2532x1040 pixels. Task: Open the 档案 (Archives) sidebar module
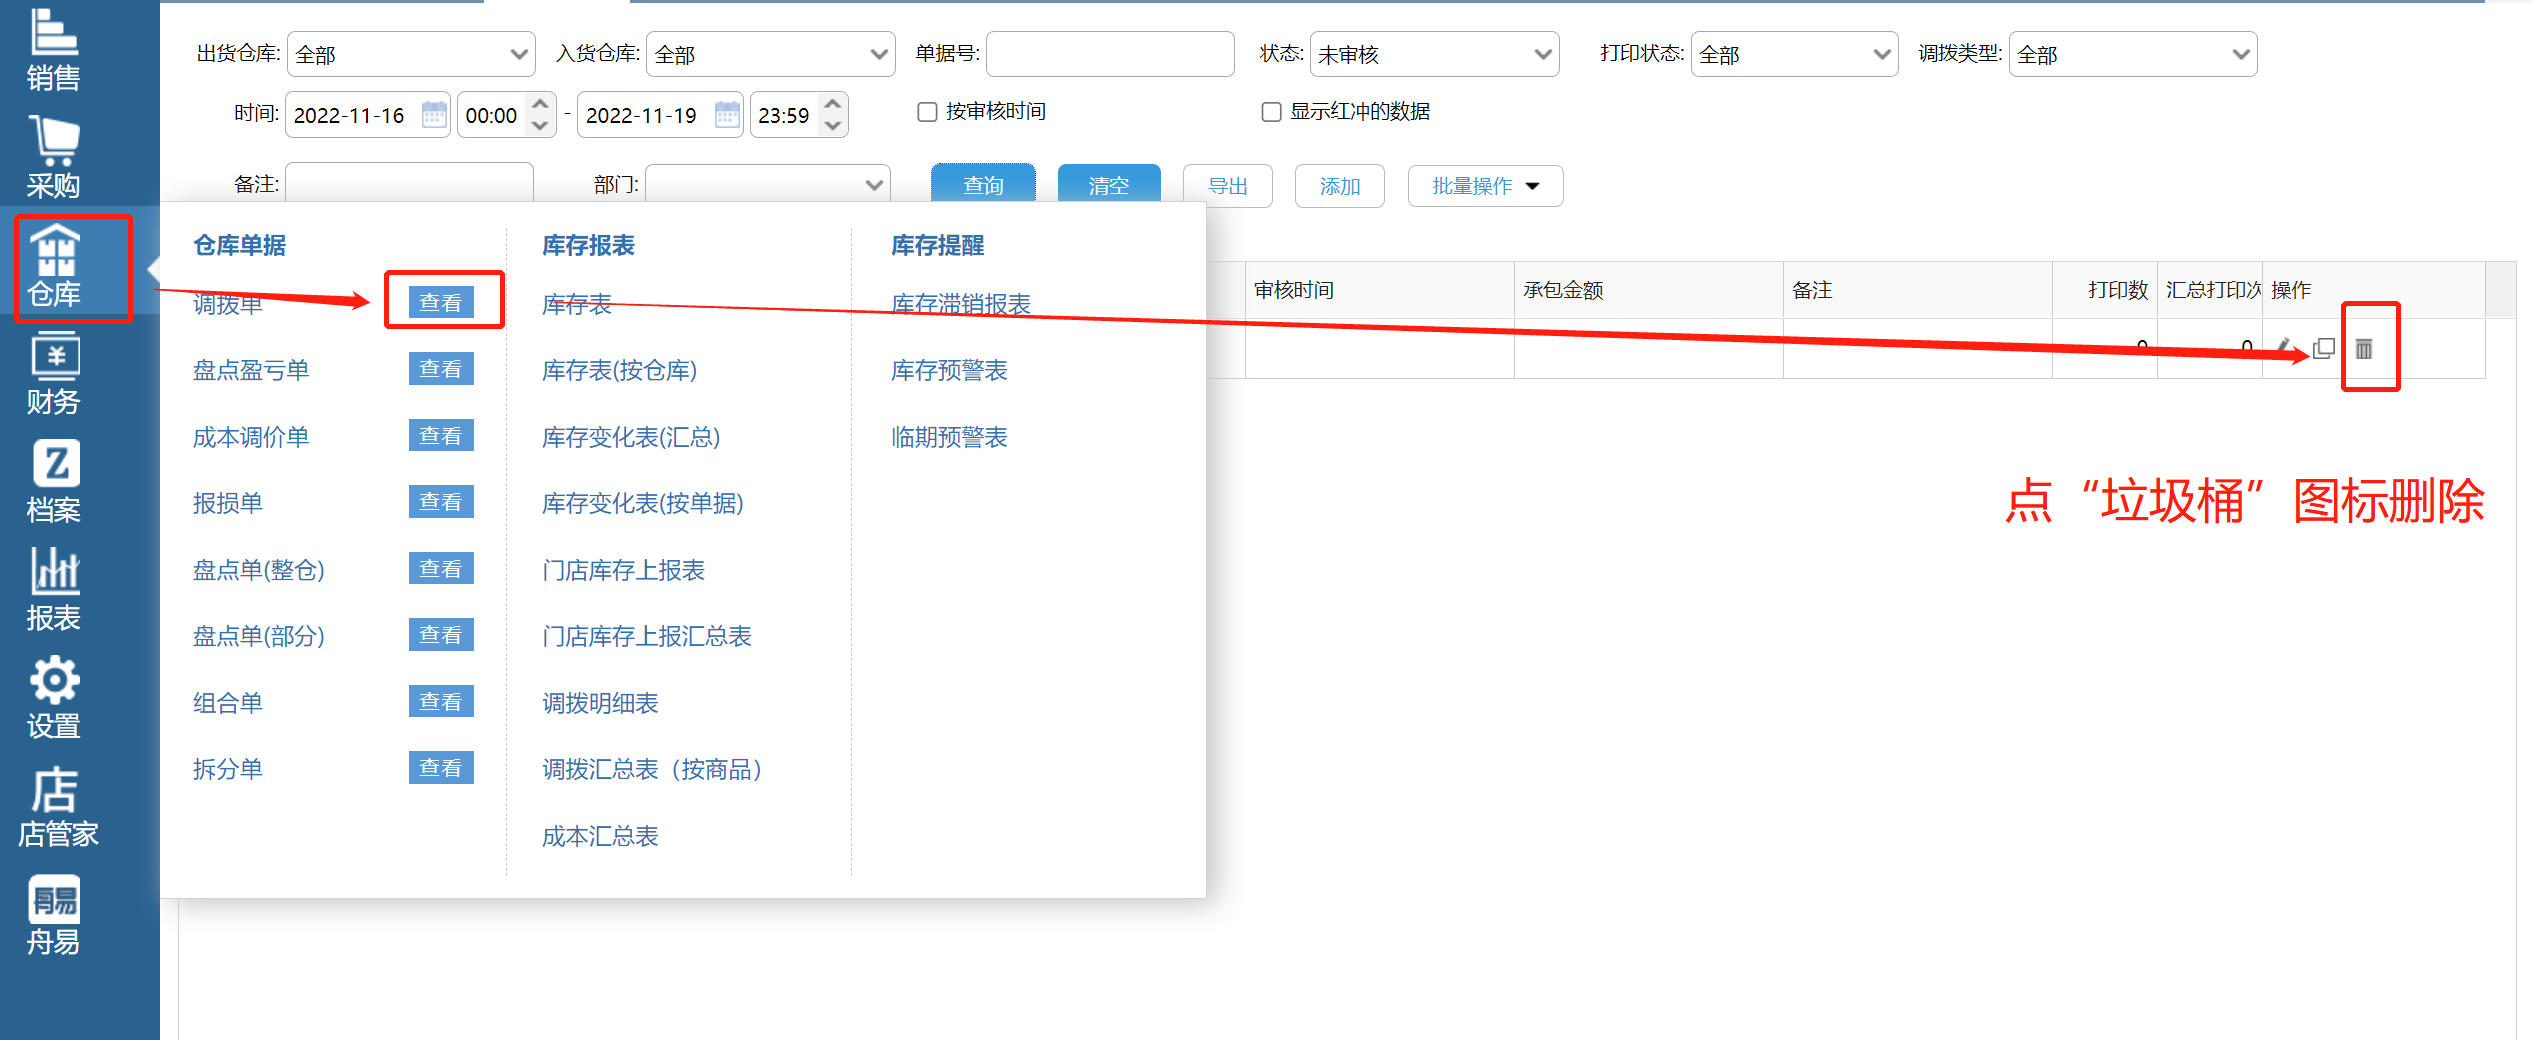pyautogui.click(x=54, y=482)
